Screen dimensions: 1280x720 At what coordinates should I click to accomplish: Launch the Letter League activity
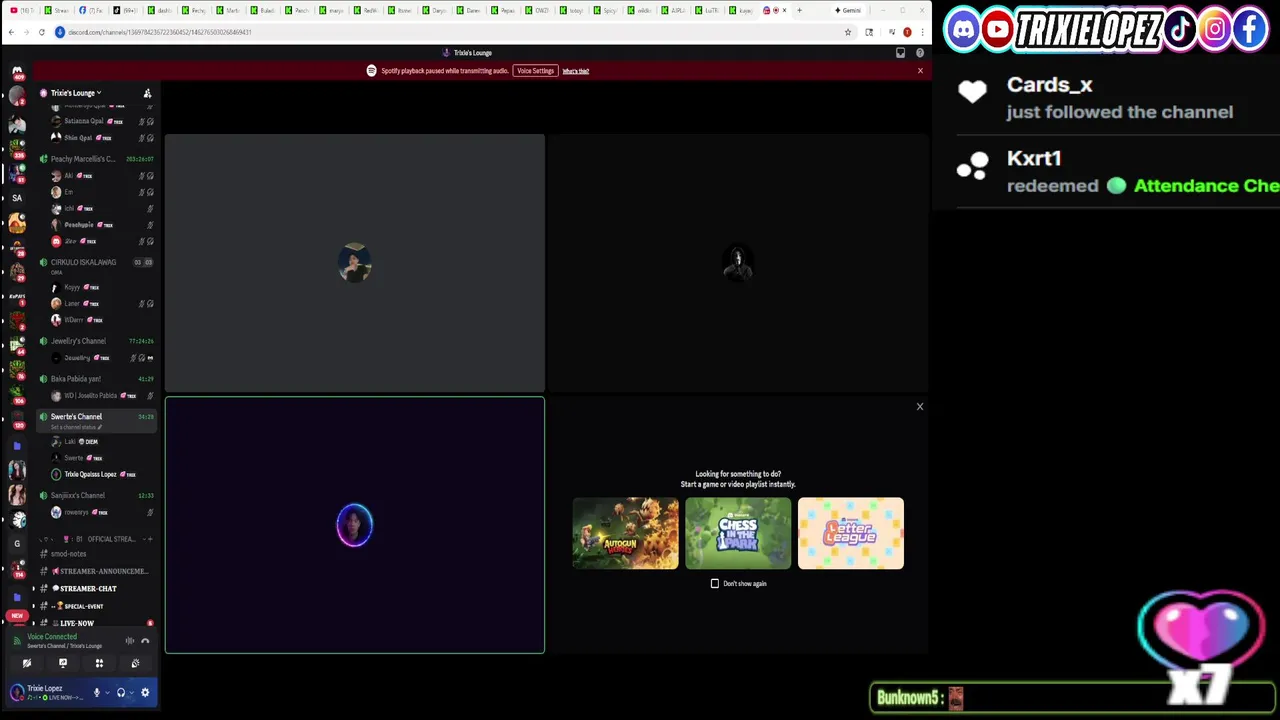click(851, 533)
